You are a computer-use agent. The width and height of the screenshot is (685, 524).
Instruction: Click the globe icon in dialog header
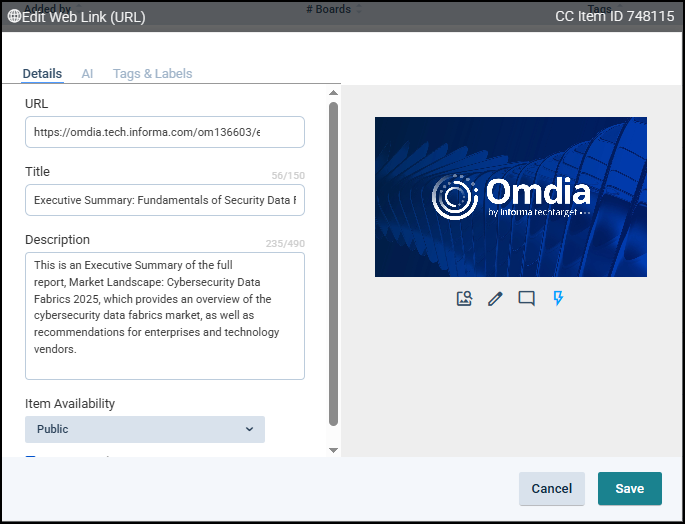click(14, 16)
